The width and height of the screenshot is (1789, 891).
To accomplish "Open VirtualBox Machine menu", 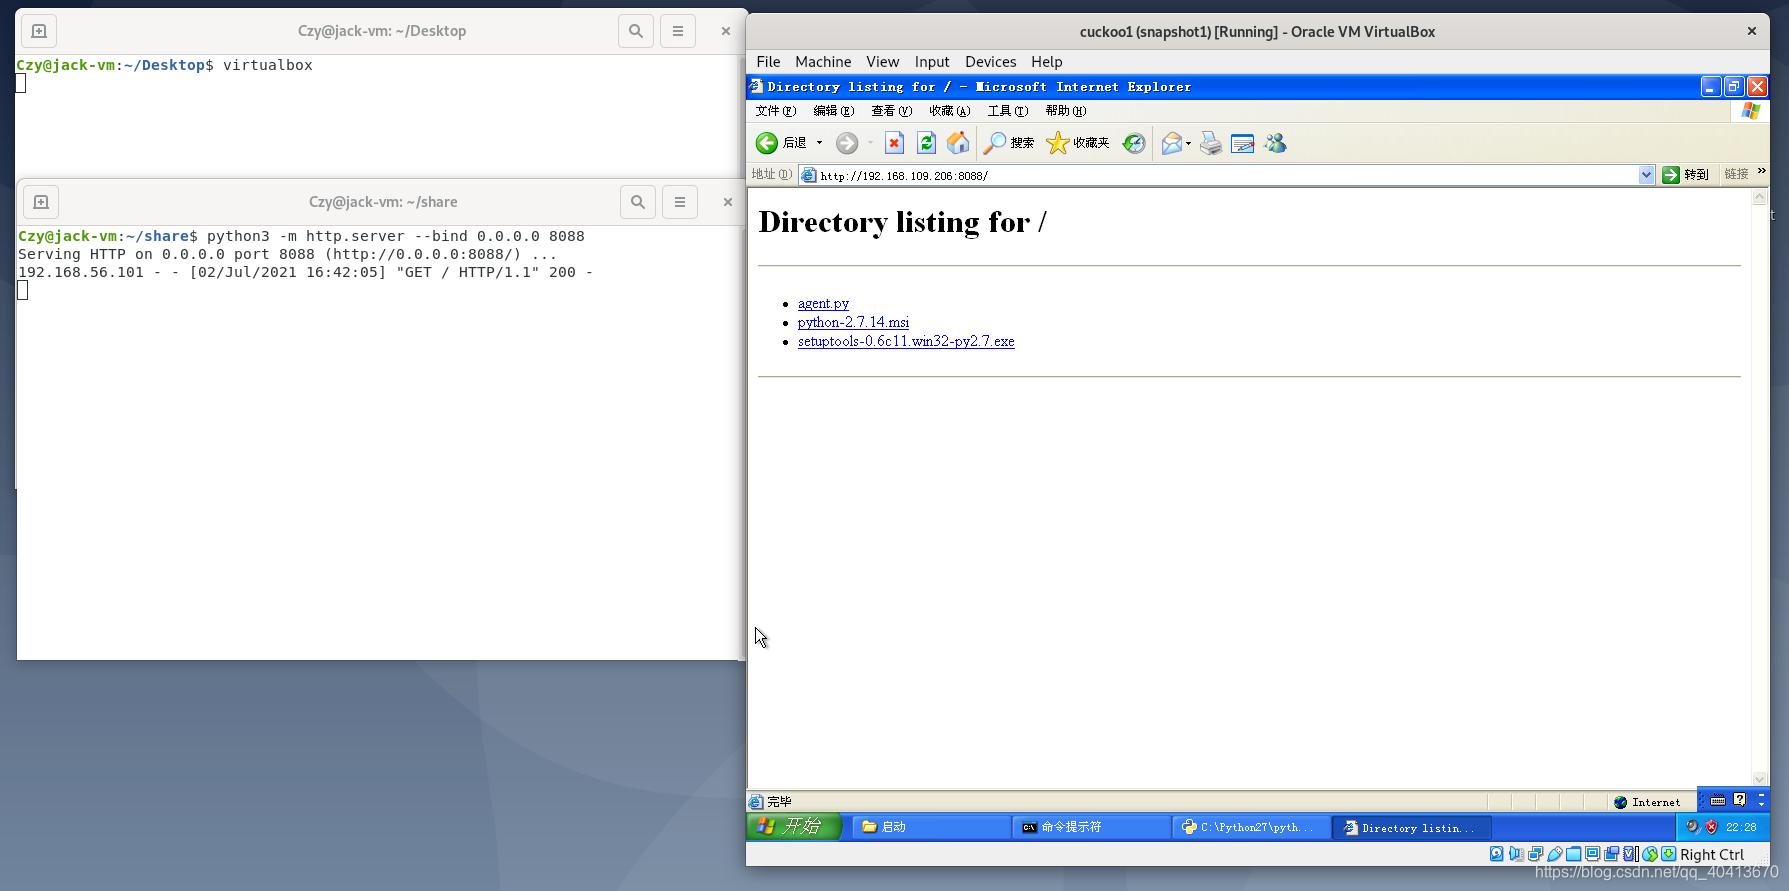I will click(823, 62).
